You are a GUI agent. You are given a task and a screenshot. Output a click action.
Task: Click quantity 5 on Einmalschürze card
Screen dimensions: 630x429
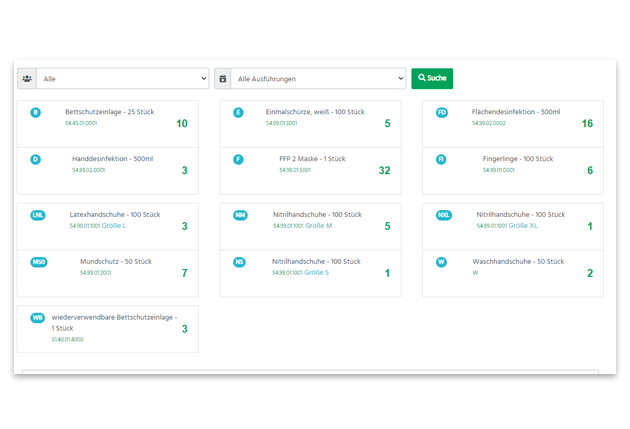click(387, 123)
